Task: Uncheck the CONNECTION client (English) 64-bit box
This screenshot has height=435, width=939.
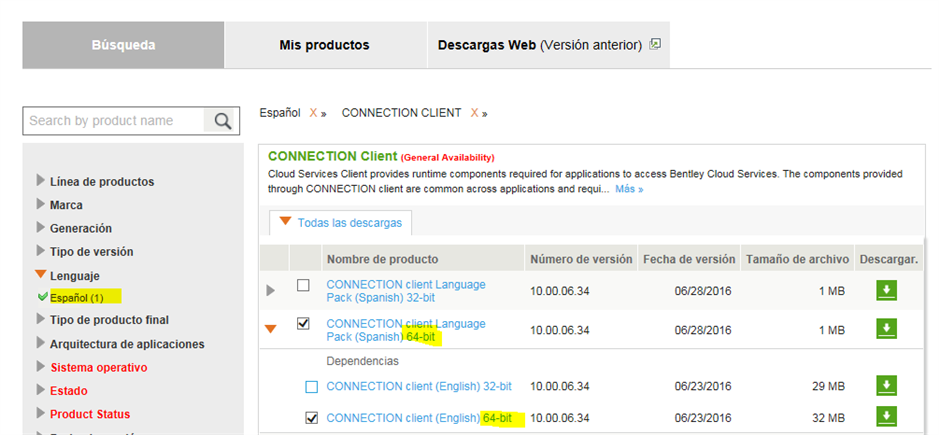Action: point(311,418)
